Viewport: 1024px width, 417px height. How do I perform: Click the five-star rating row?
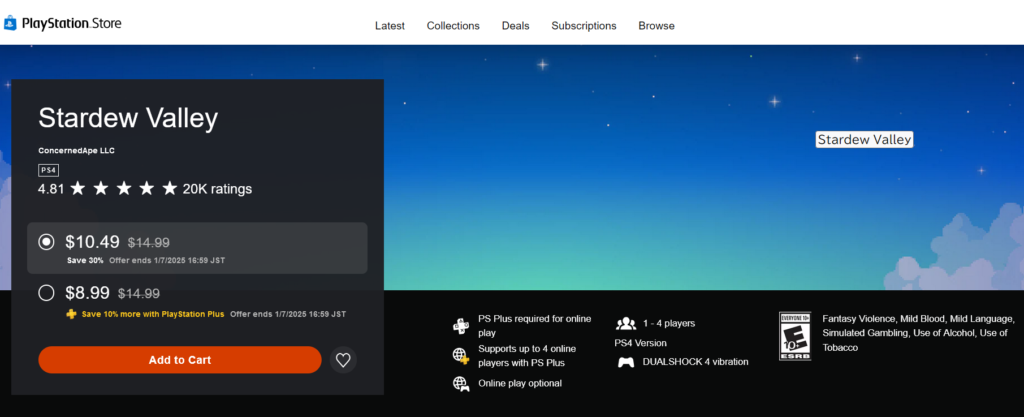tap(123, 189)
